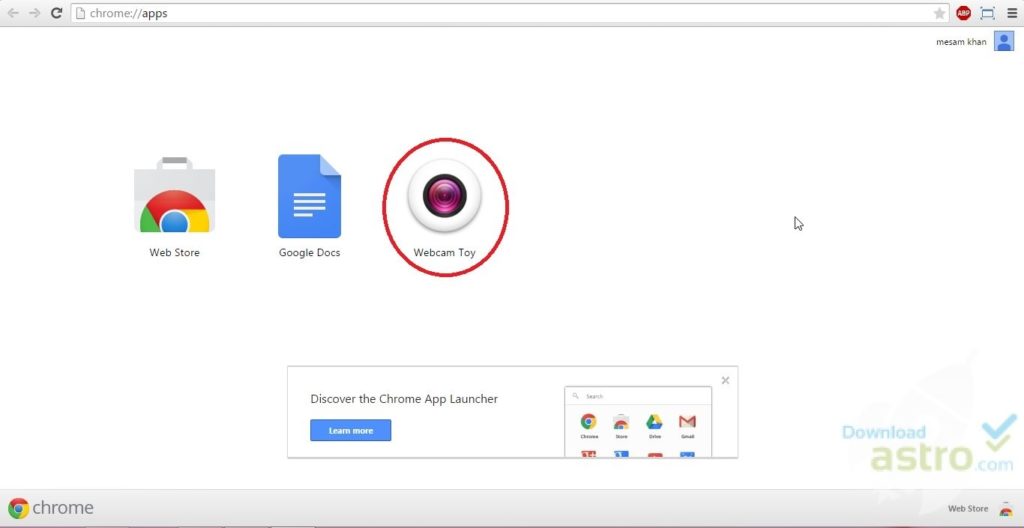Launch the Google Docs app
Screen dimensions: 1024x528
310,196
